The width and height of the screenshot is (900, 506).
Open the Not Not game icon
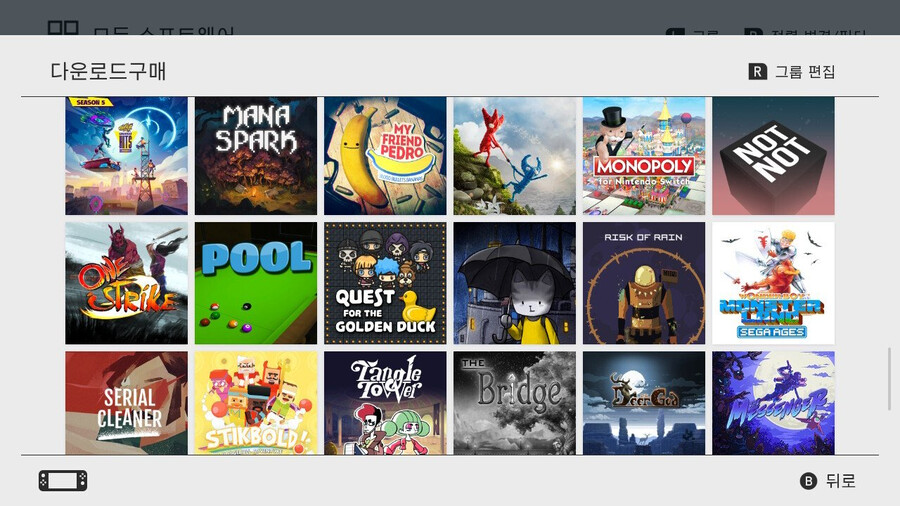point(773,155)
